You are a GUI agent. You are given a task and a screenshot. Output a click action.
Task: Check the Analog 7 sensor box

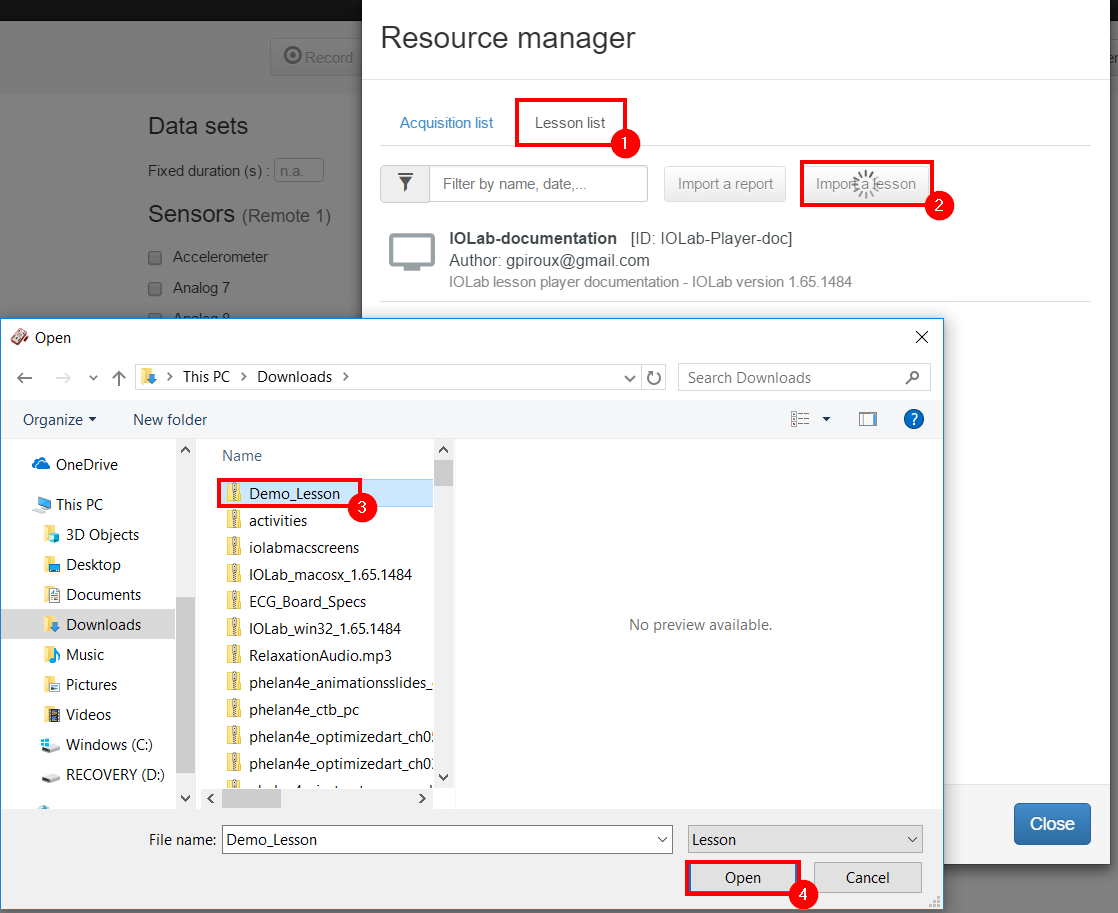(155, 289)
